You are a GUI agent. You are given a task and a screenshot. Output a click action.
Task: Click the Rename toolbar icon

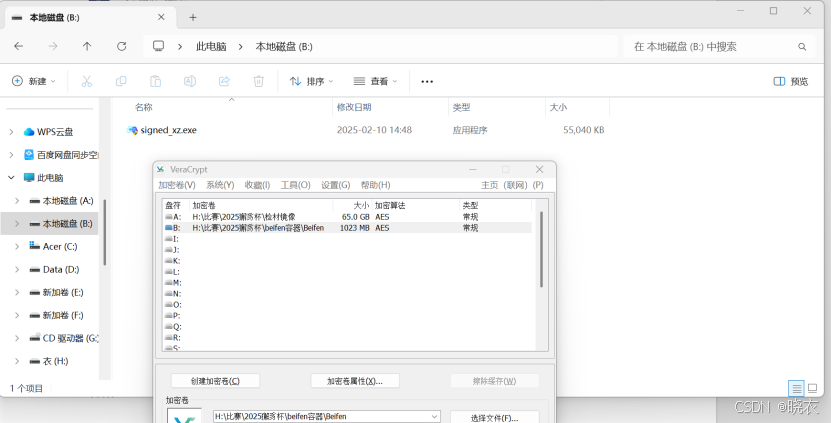190,81
